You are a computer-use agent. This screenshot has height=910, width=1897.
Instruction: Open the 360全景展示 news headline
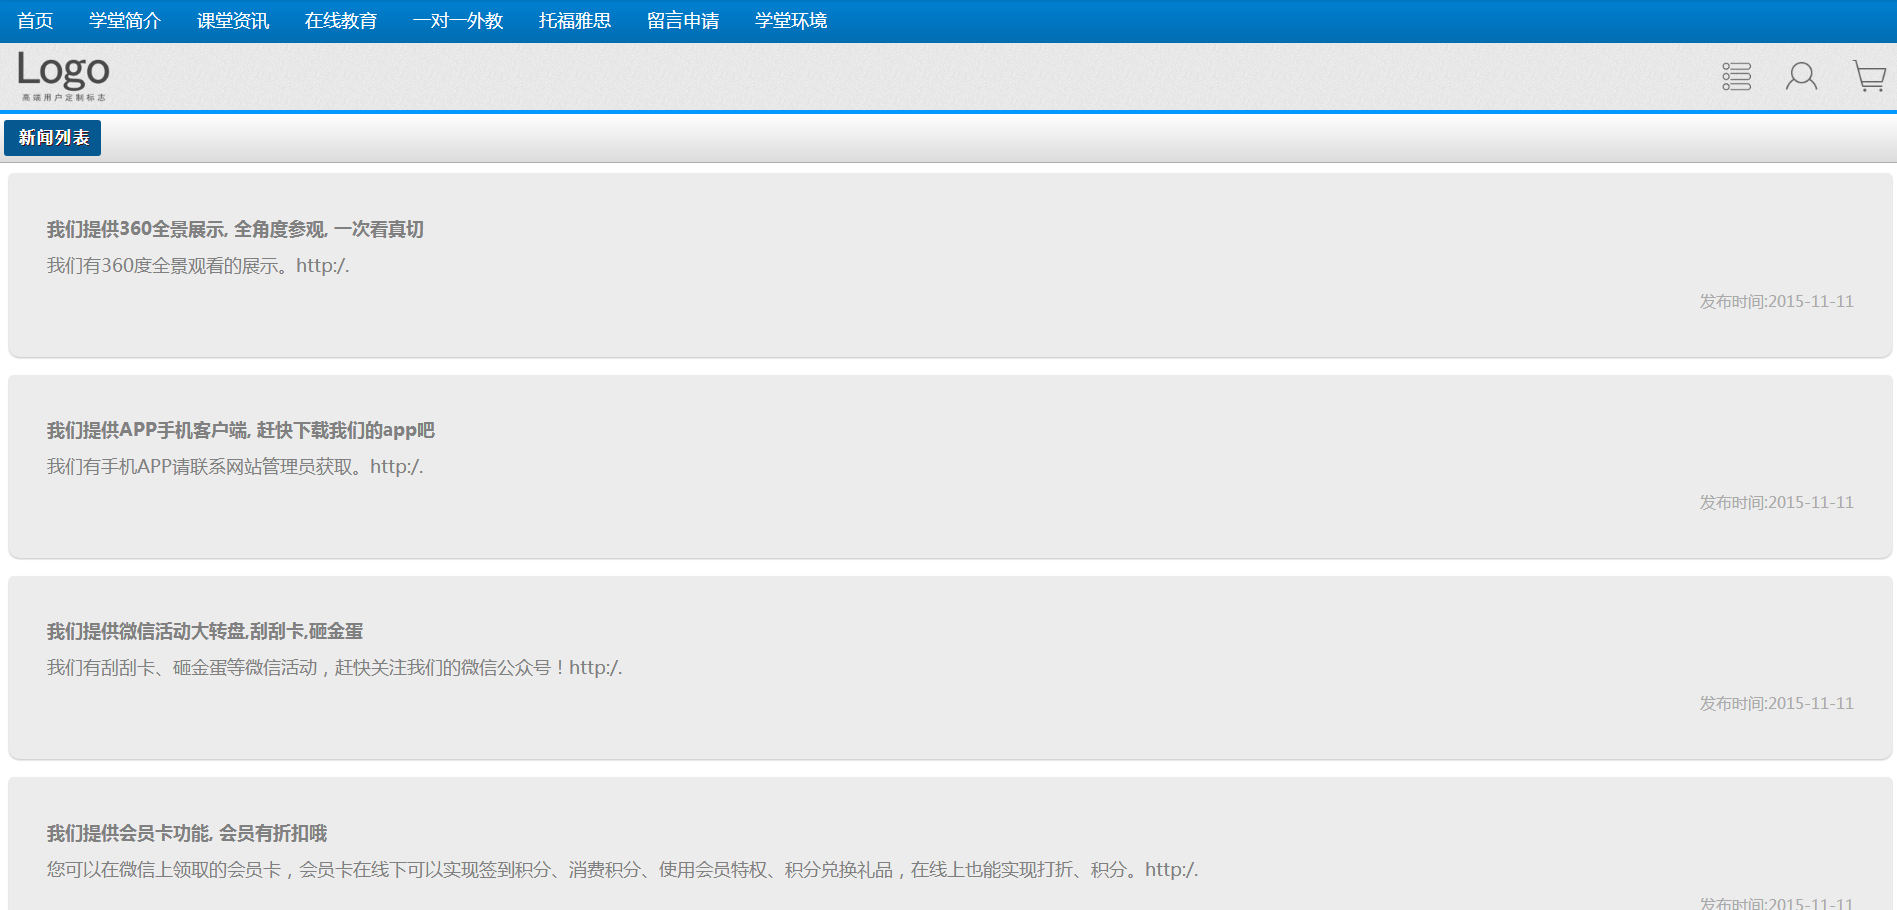click(x=235, y=230)
